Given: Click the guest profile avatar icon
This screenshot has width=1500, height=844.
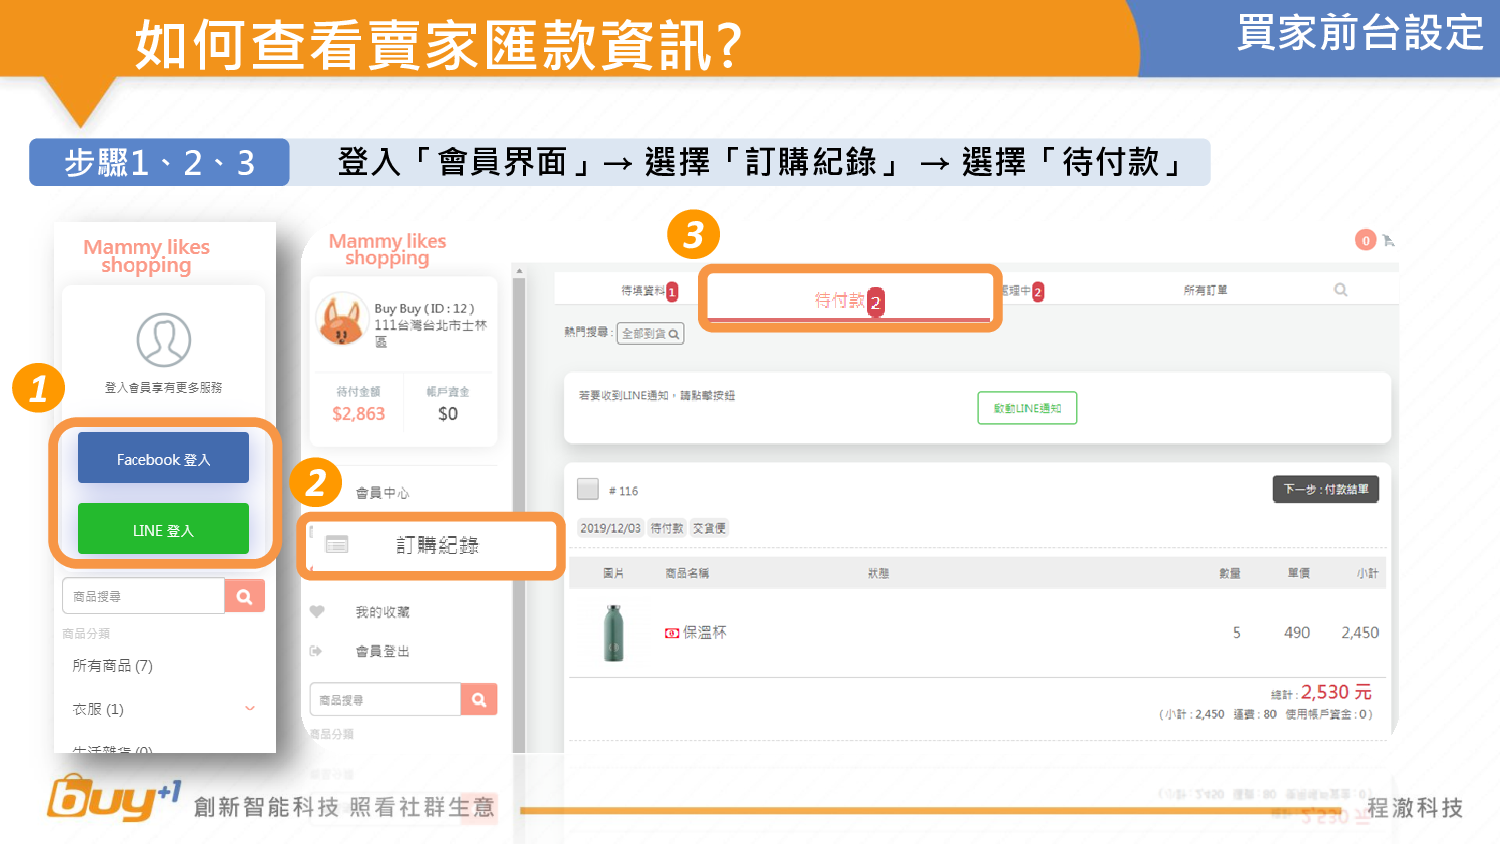Looking at the screenshot, I should pyautogui.click(x=164, y=340).
